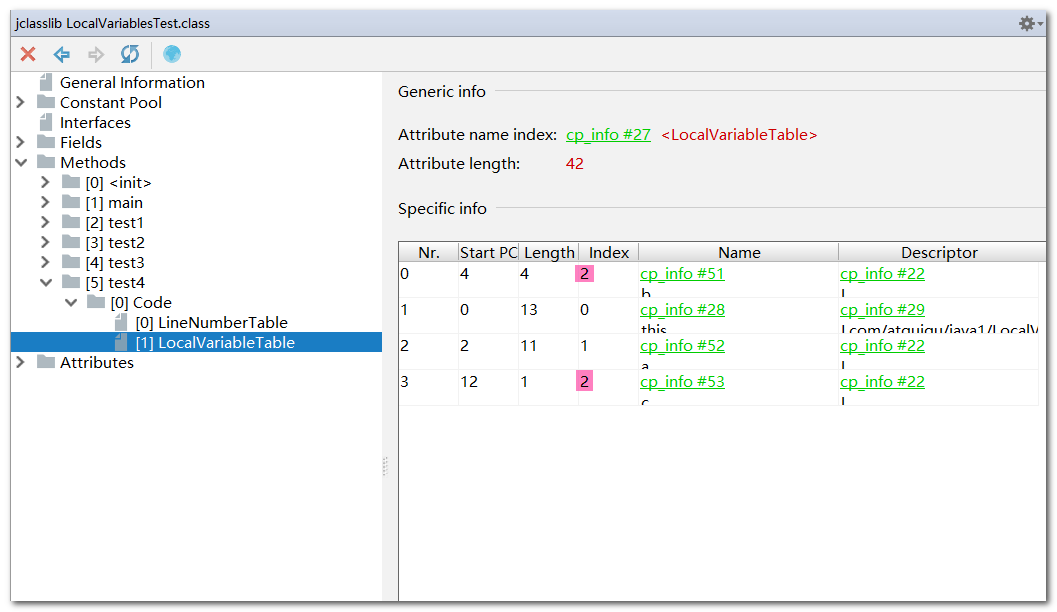This screenshot has width=1057, height=612.
Task: Select highlighted index 2 in row 3
Action: (584, 381)
